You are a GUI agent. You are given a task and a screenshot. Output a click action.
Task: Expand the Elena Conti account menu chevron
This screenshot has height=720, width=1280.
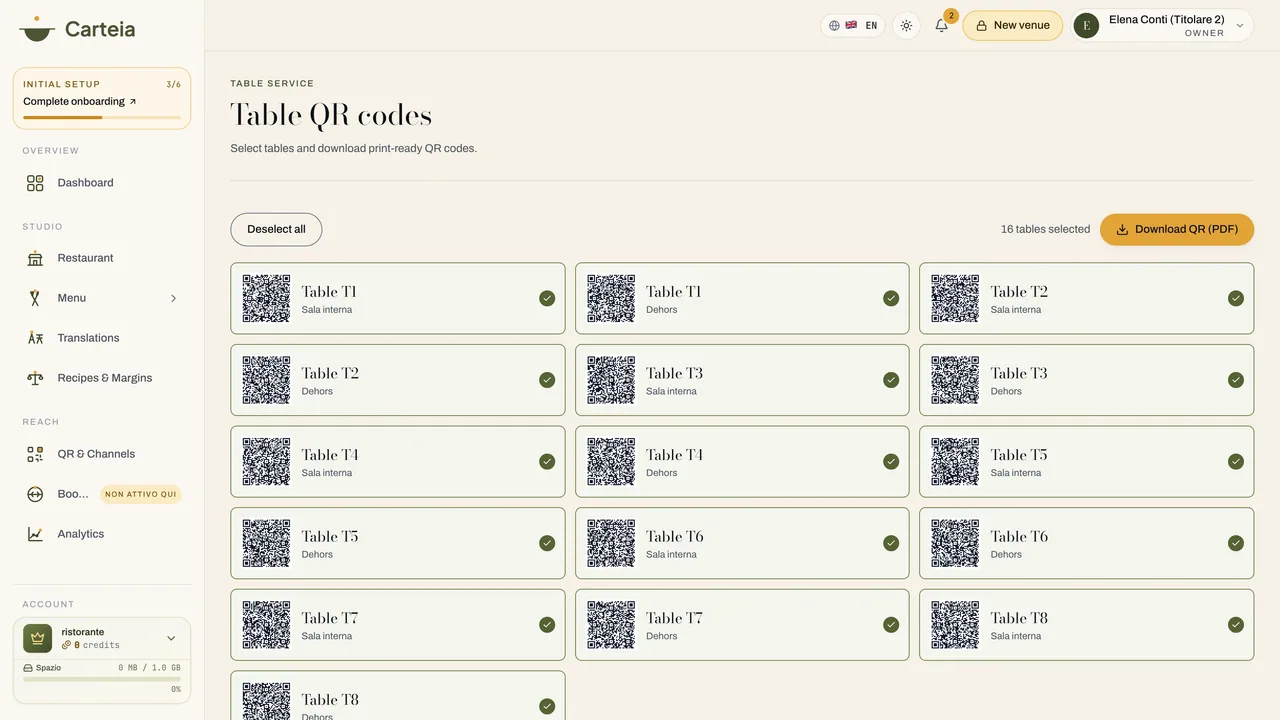tap(1240, 26)
